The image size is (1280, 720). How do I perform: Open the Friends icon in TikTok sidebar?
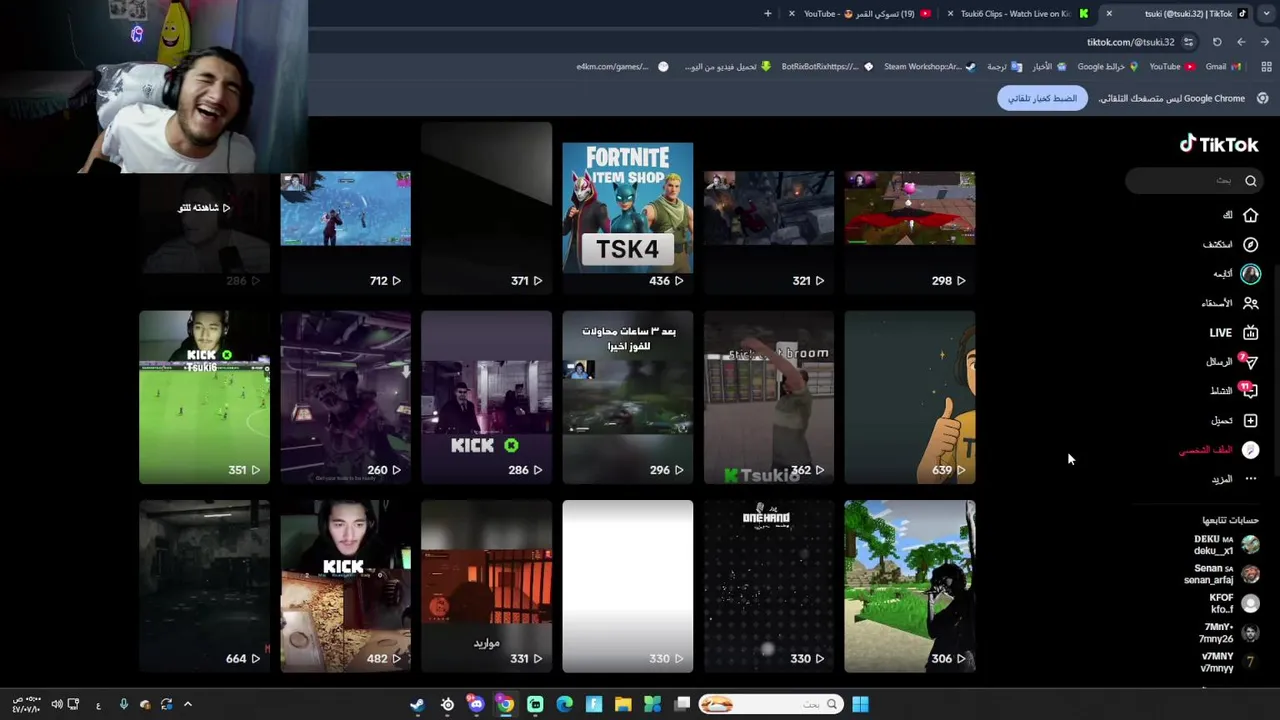tap(1250, 303)
